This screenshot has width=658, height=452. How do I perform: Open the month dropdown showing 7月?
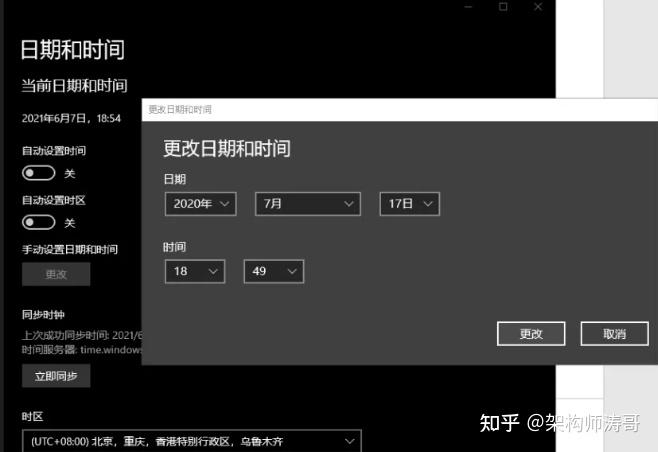tap(308, 204)
